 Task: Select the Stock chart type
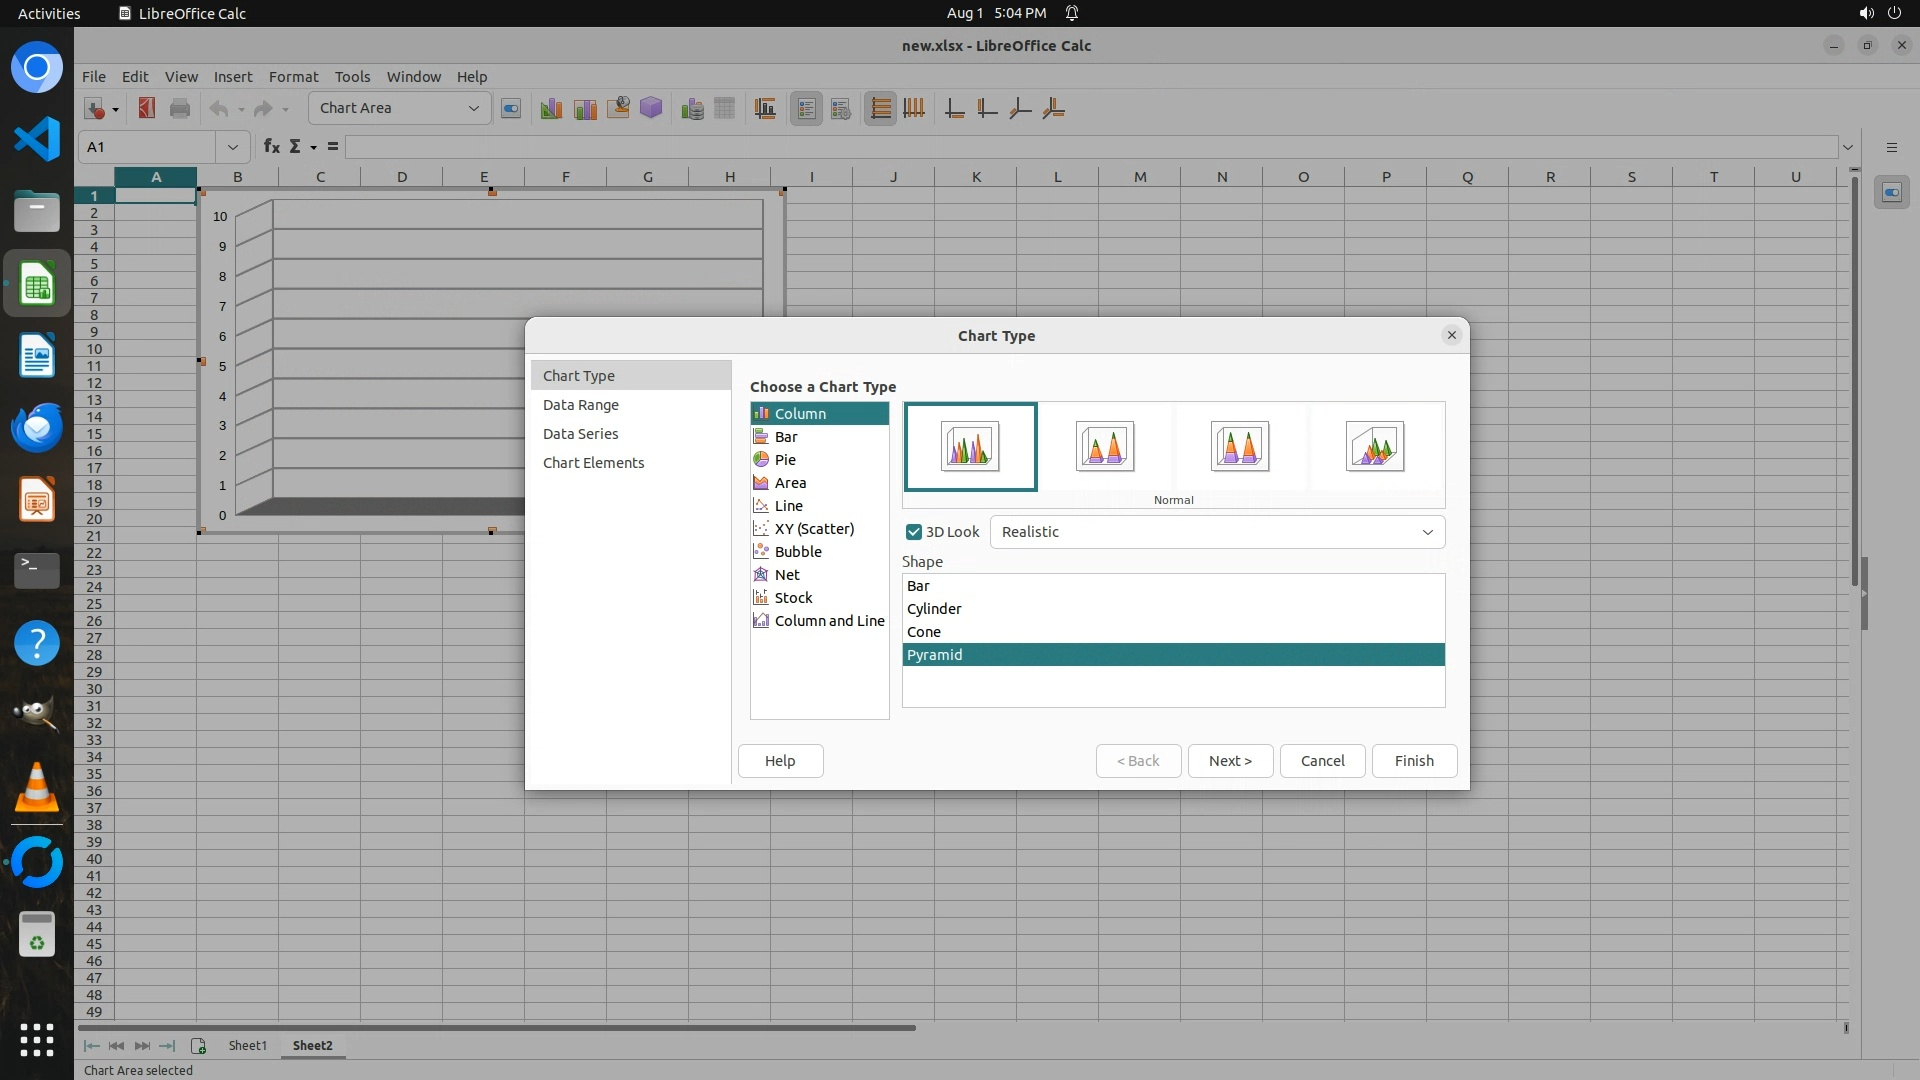[793, 598]
